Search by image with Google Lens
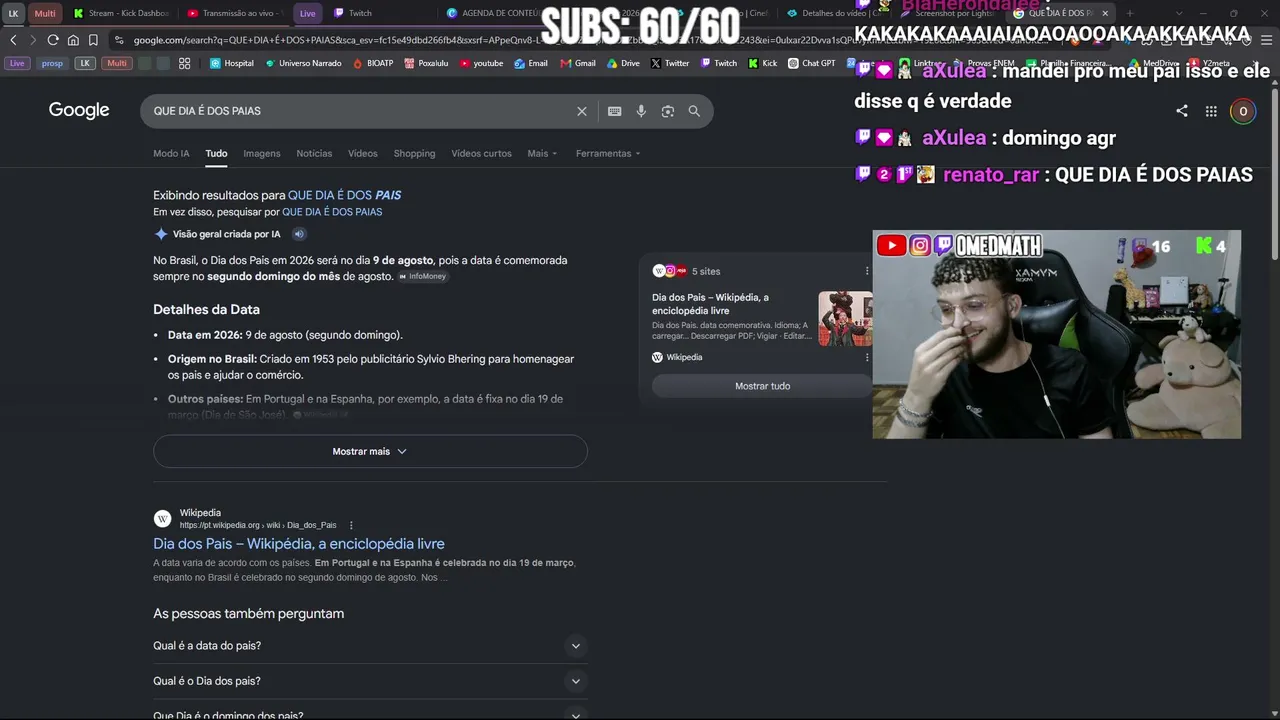Screen dimensions: 1280x720 click(668, 111)
